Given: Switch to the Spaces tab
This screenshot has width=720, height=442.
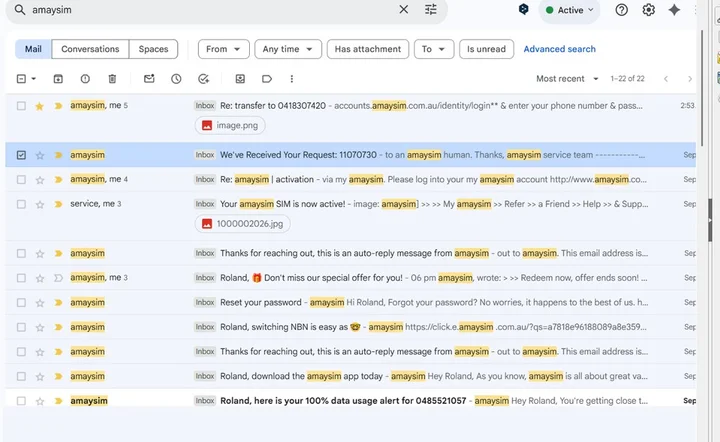Looking at the screenshot, I should click(x=154, y=49).
